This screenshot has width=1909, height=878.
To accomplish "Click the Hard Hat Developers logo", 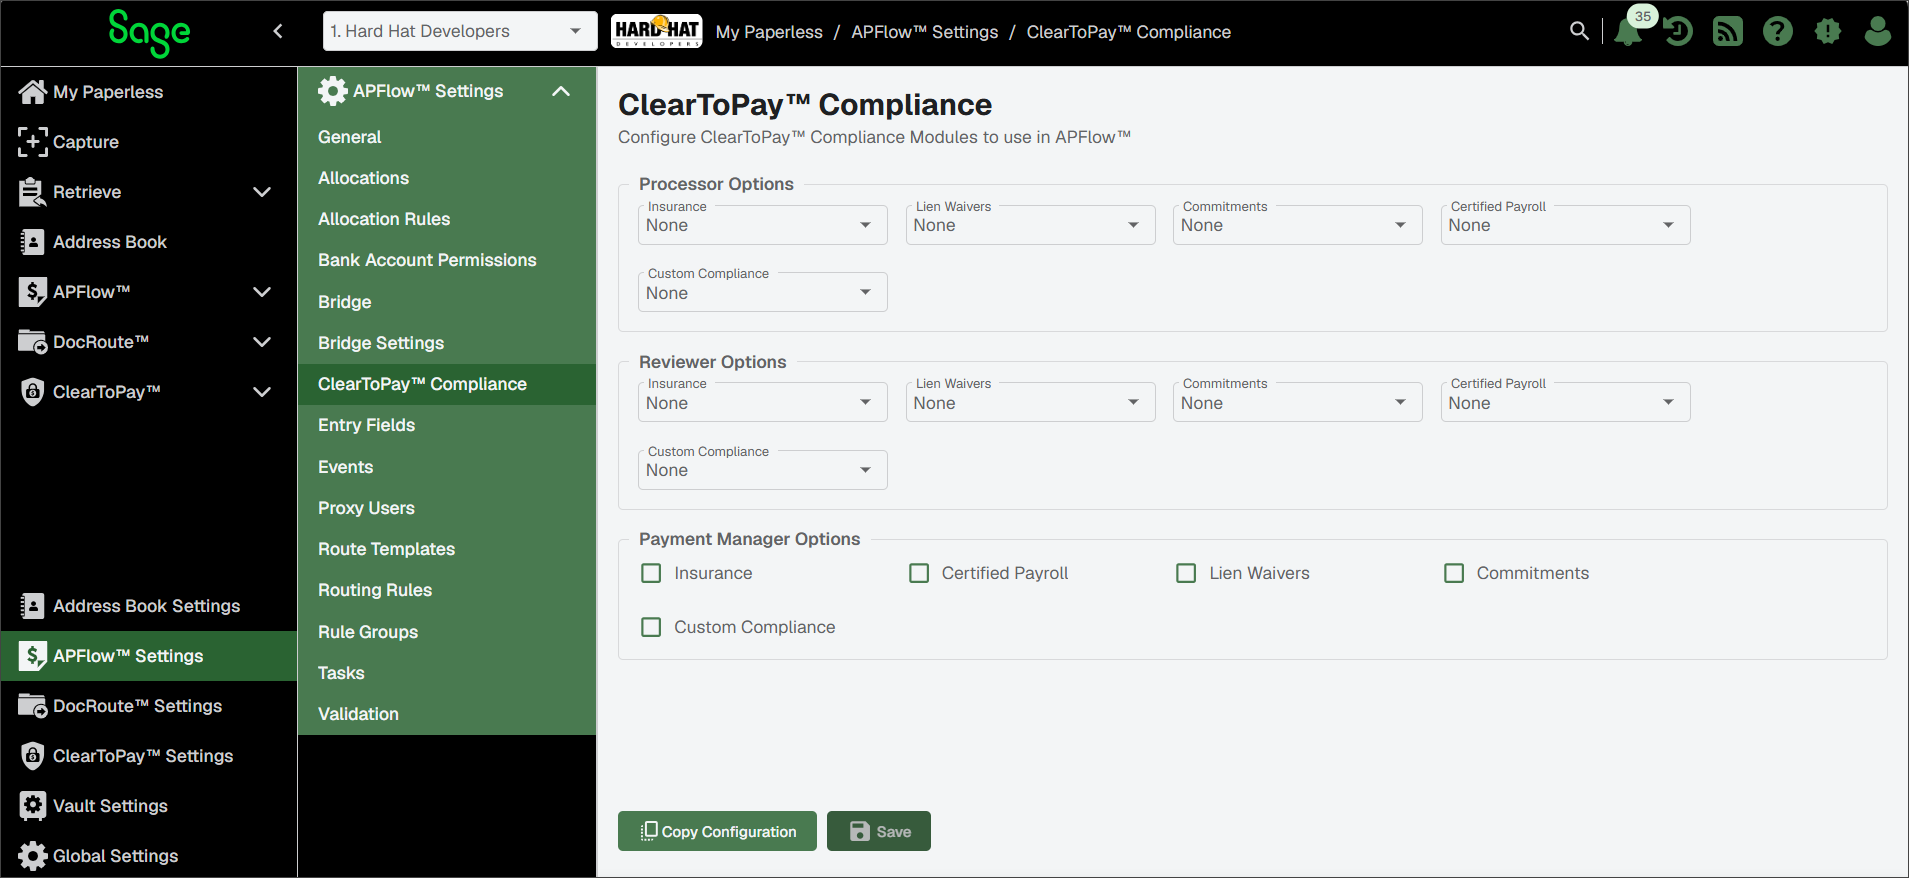I will tap(656, 31).
